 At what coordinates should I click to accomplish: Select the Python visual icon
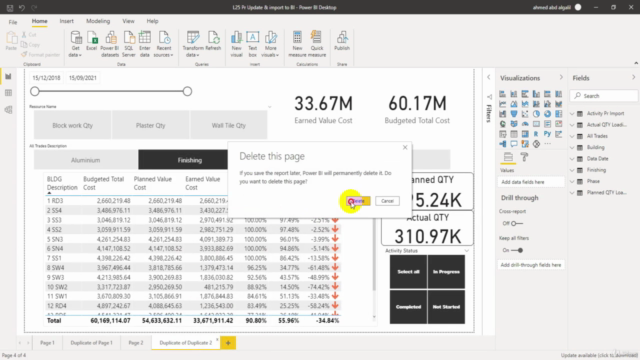(x=547, y=133)
